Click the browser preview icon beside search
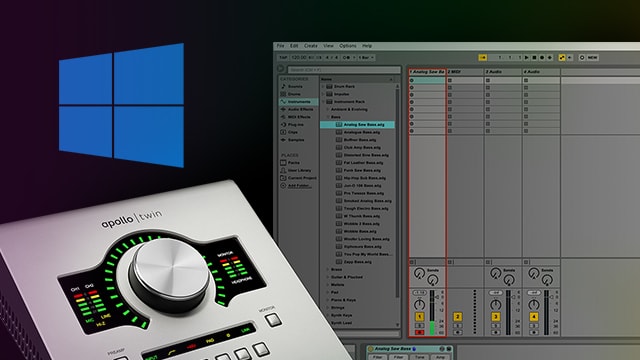This screenshot has width=640, height=360. tap(281, 69)
